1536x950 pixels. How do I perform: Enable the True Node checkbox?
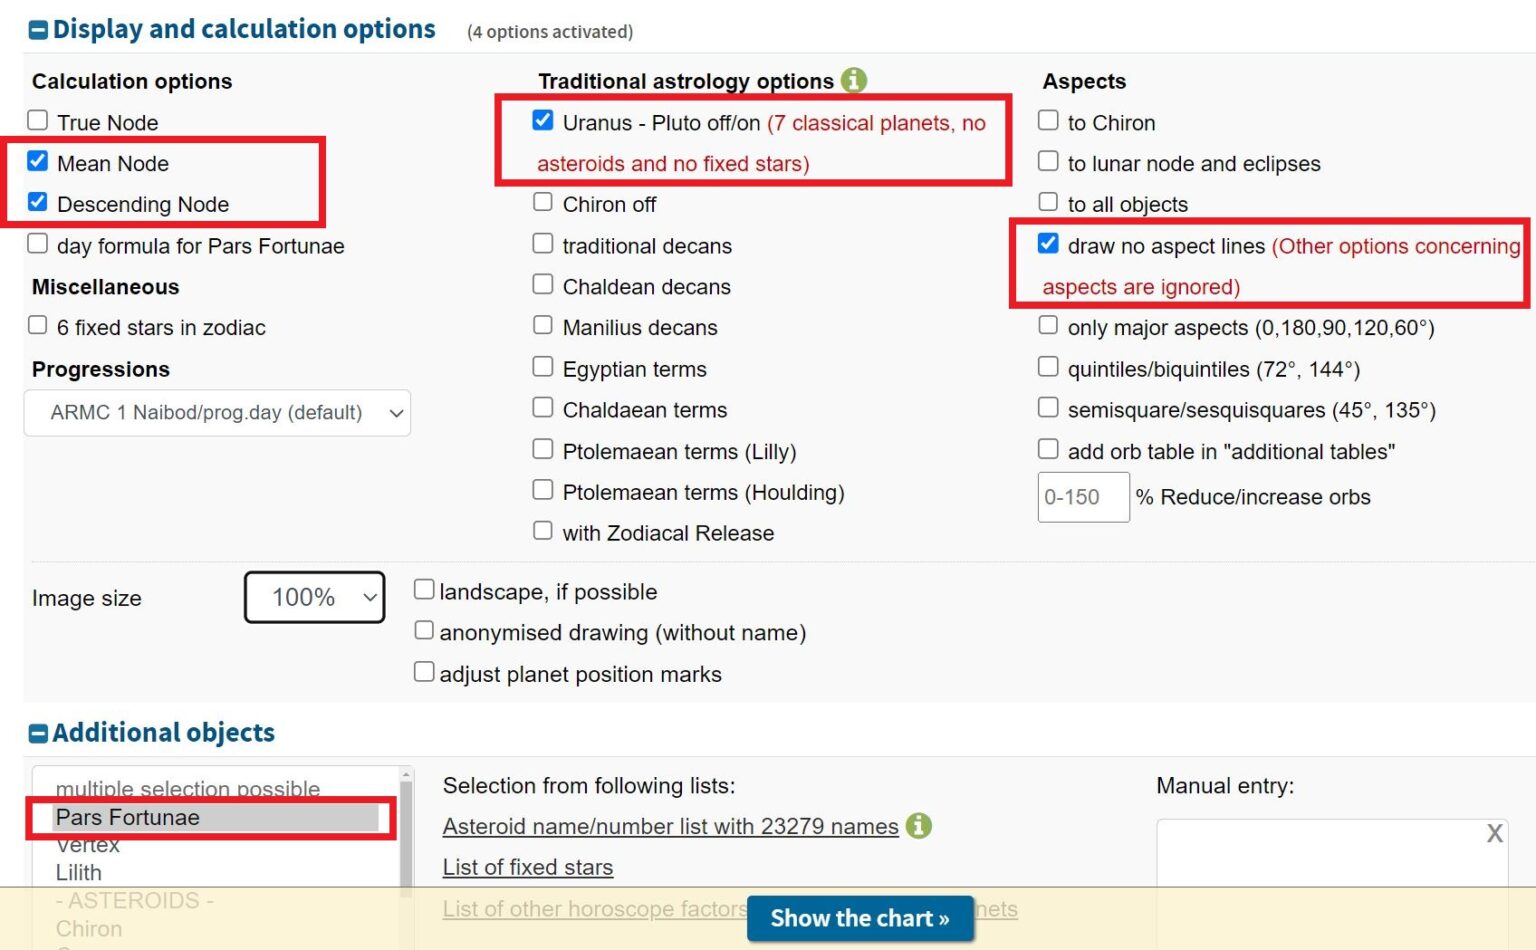coord(38,121)
